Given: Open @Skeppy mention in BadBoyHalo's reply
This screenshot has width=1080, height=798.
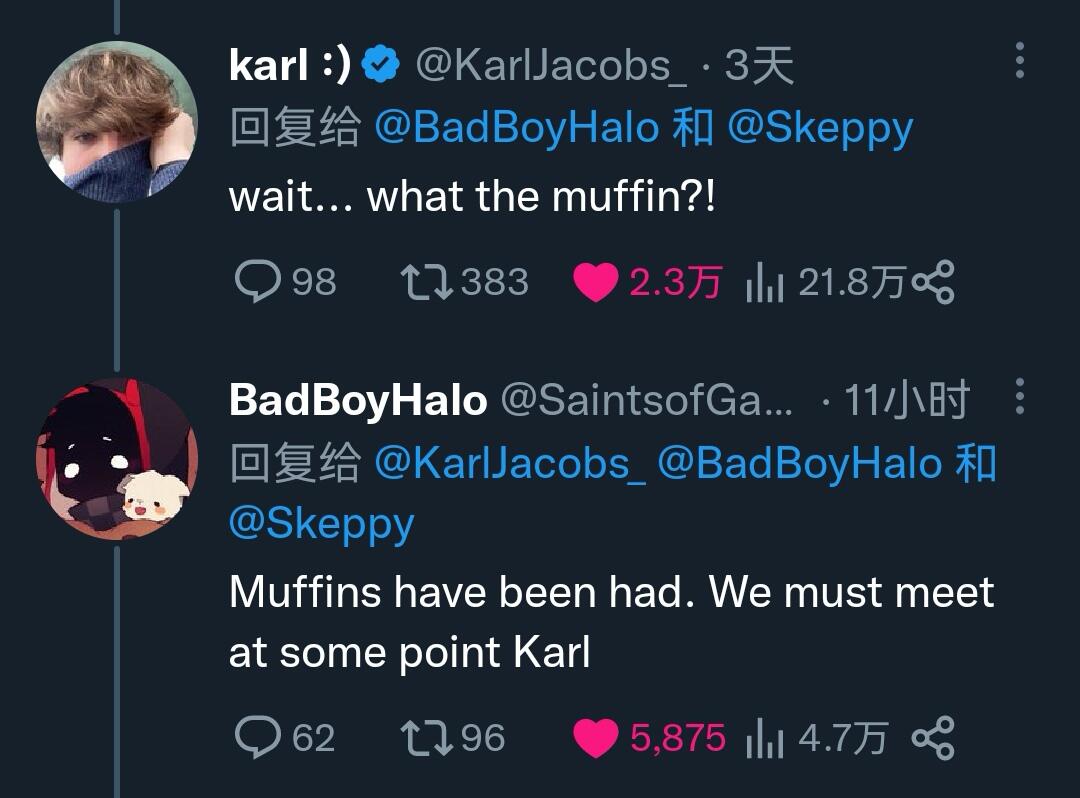Looking at the screenshot, I should [x=322, y=524].
